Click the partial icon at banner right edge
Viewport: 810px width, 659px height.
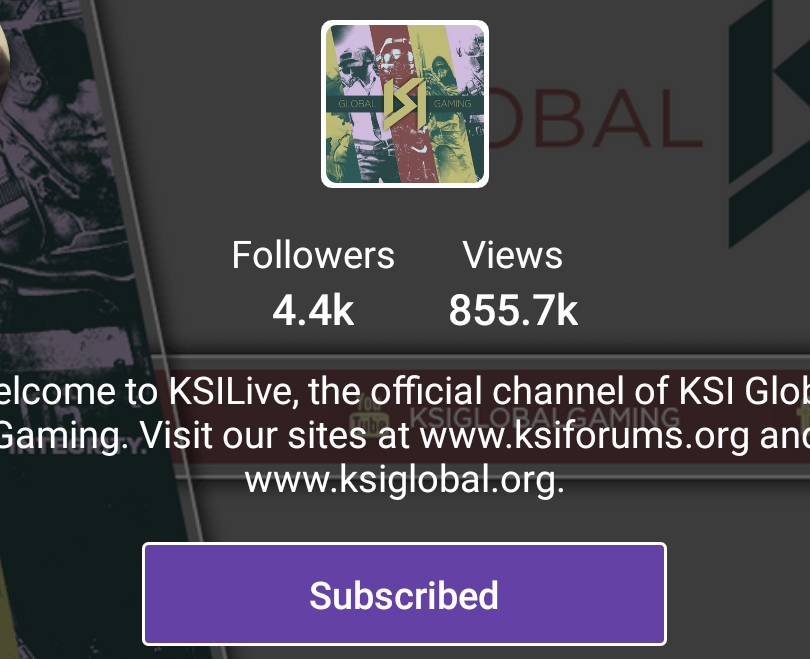(x=805, y=418)
